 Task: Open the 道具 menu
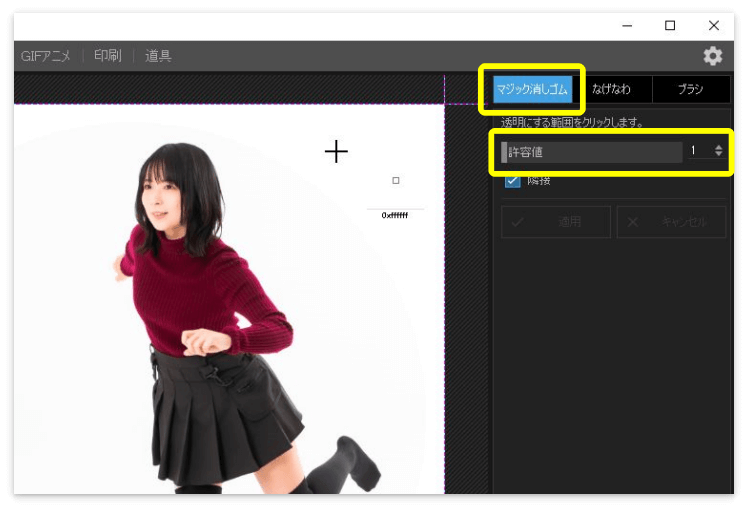coord(158,56)
